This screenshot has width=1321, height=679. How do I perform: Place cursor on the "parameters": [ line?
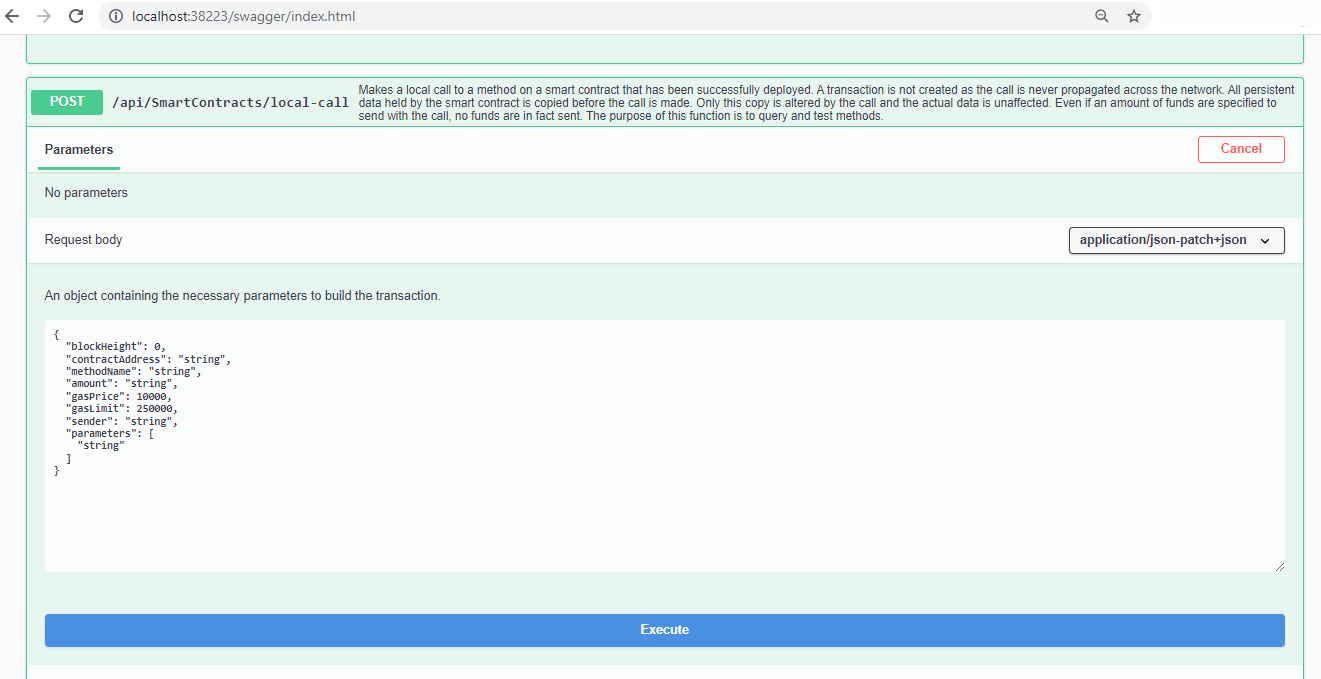(x=110, y=434)
